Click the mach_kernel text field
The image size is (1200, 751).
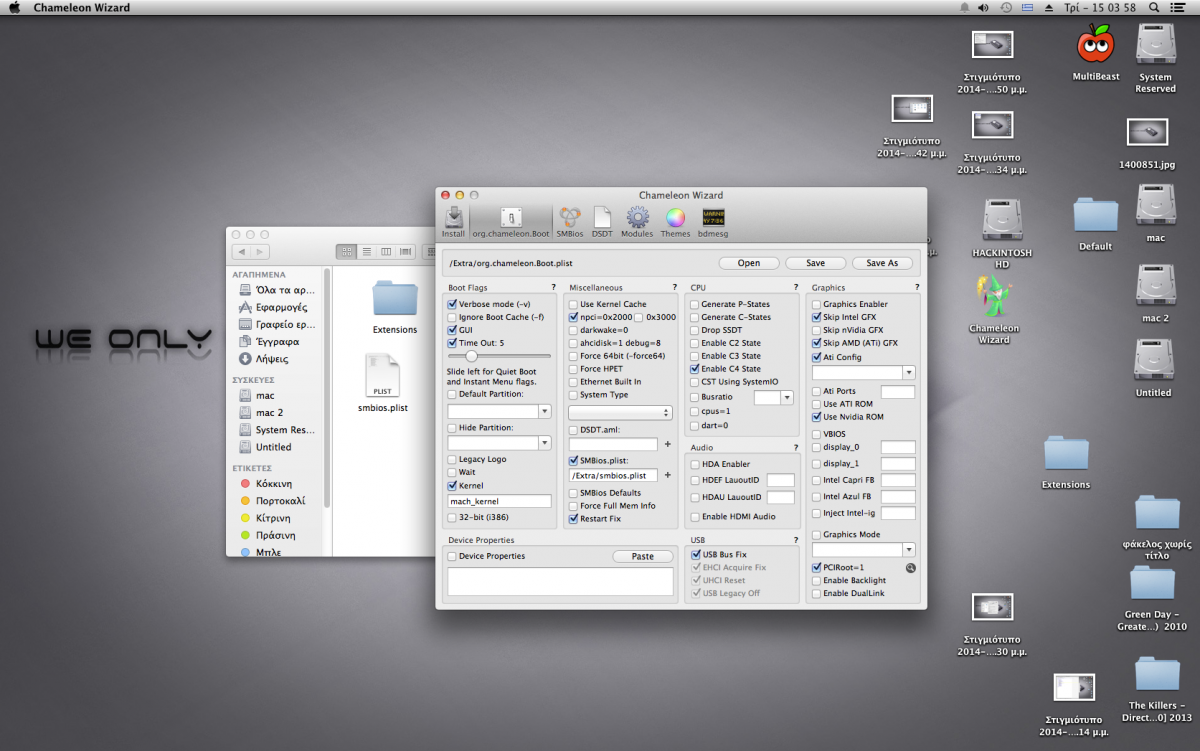pos(499,501)
